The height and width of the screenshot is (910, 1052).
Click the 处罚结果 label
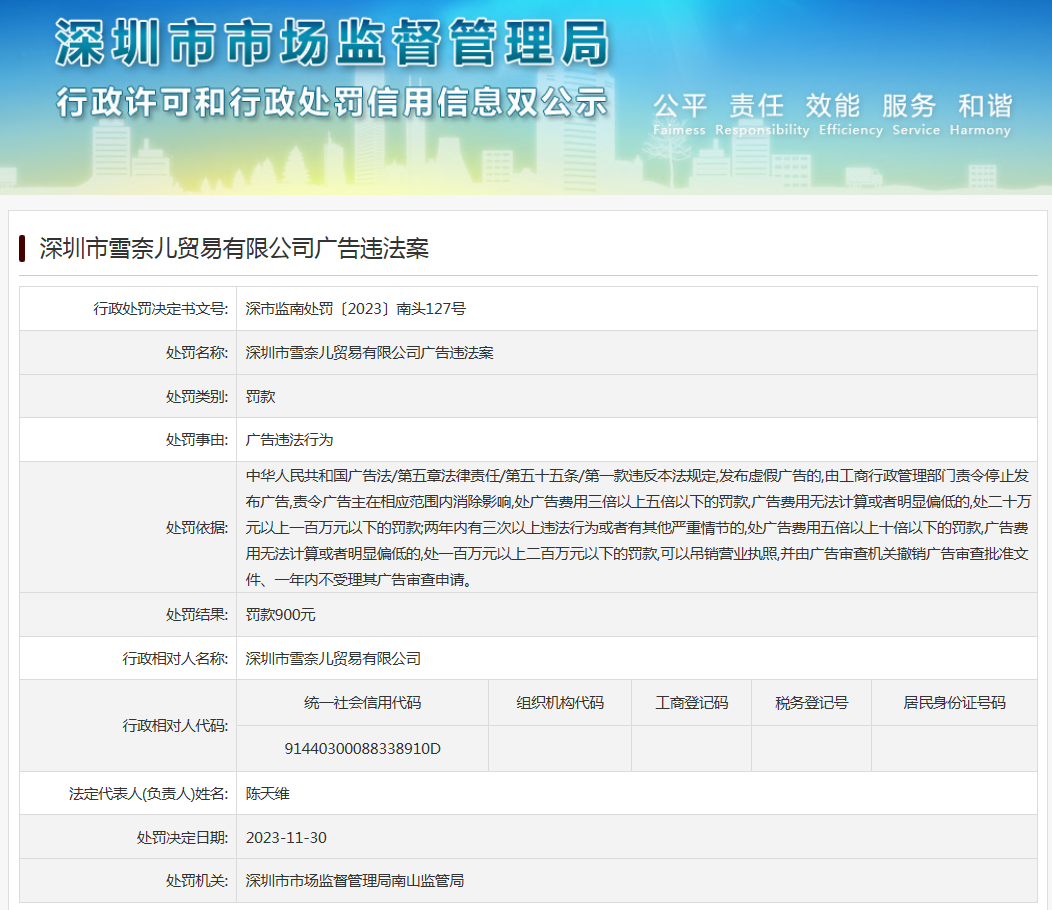pyautogui.click(x=197, y=615)
